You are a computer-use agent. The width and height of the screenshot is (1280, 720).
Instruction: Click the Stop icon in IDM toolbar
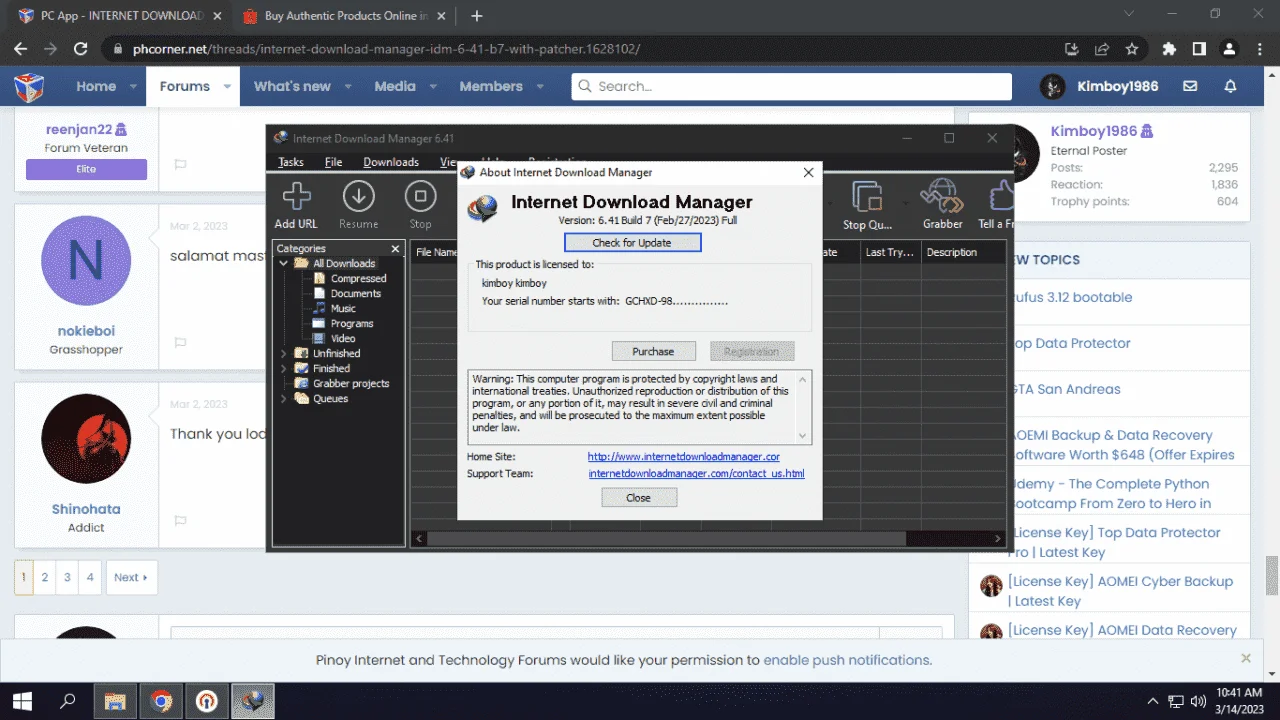pos(420,196)
